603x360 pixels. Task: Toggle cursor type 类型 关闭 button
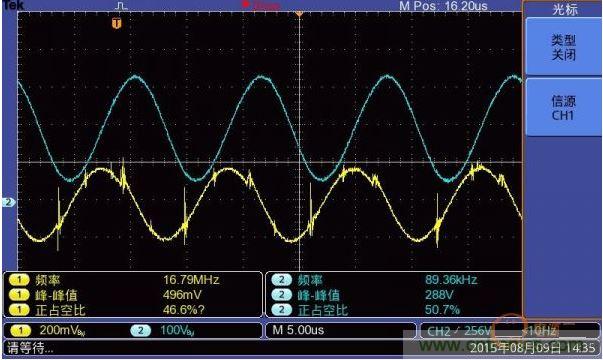click(x=563, y=47)
